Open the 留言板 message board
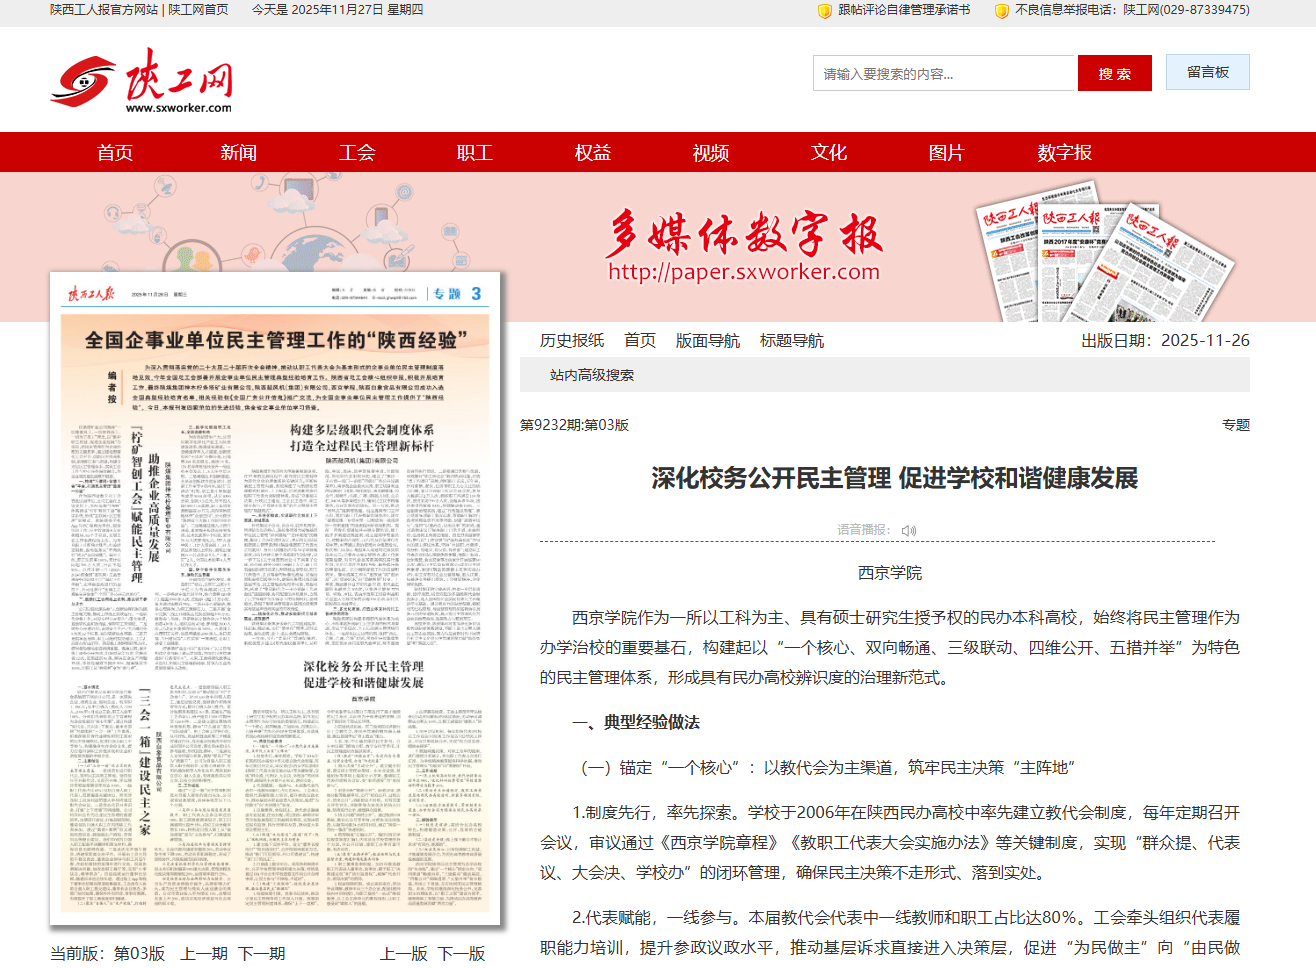1316x968 pixels. pyautogui.click(x=1207, y=72)
